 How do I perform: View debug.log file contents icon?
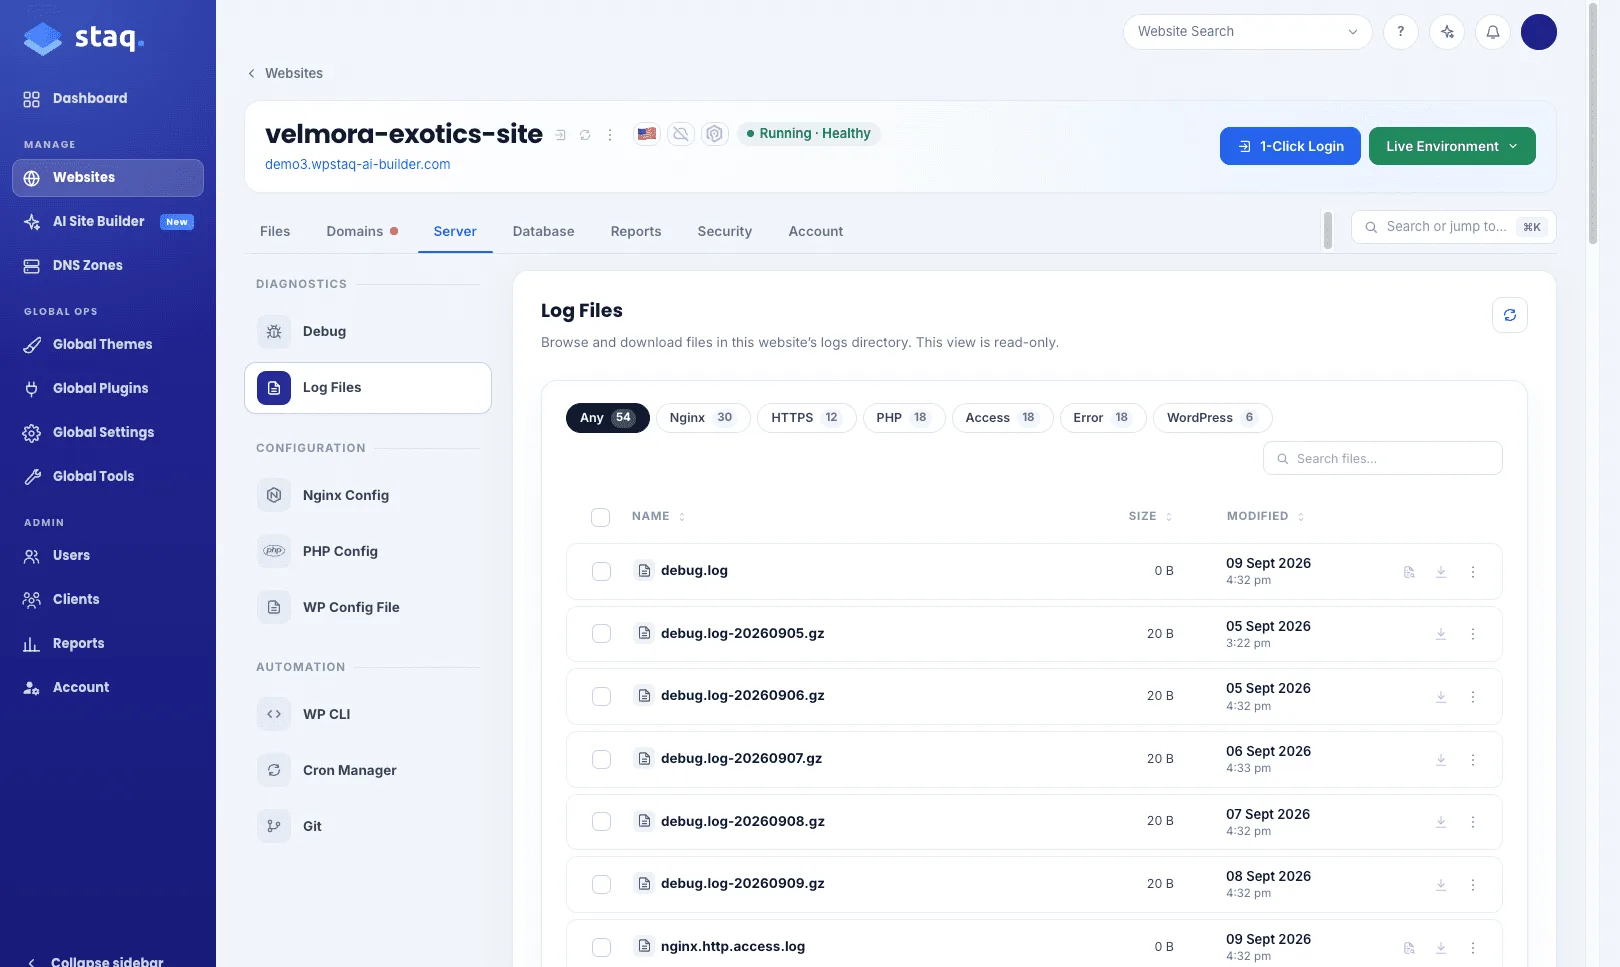click(1409, 572)
